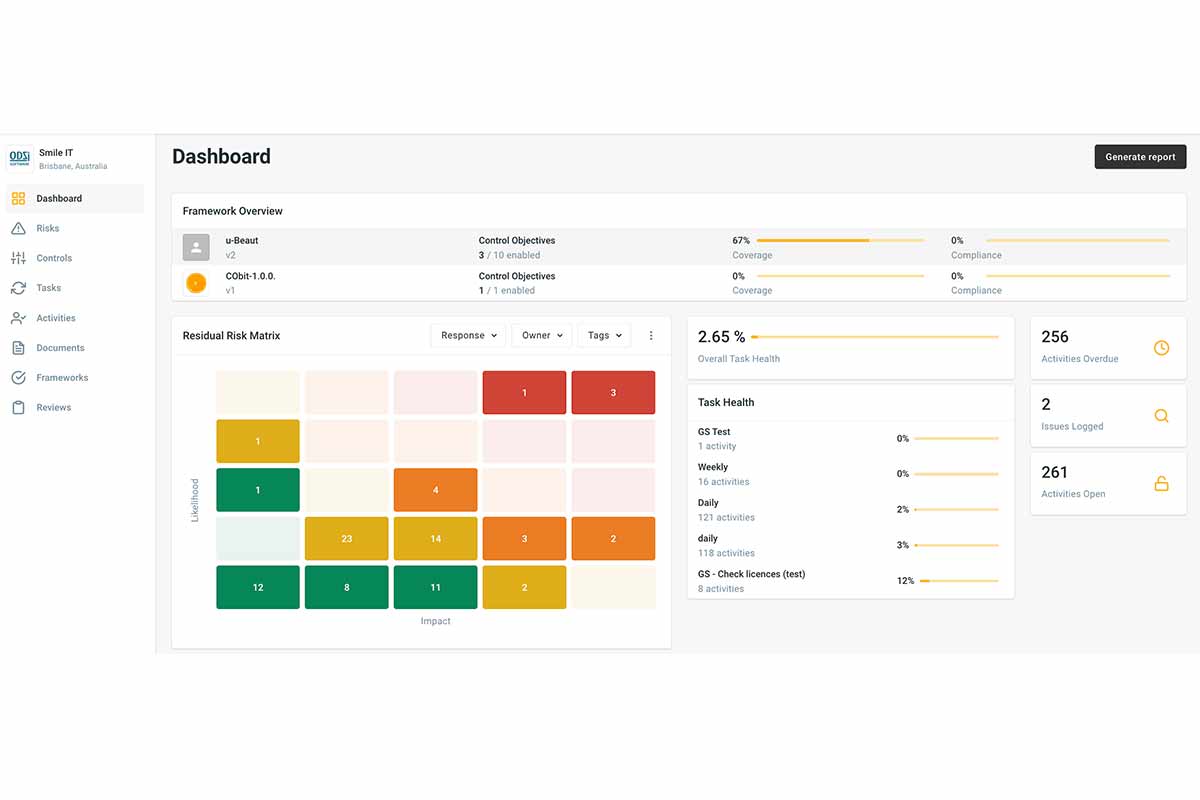
Task: Click the Activities person-check icon
Action: pyautogui.click(x=18, y=318)
